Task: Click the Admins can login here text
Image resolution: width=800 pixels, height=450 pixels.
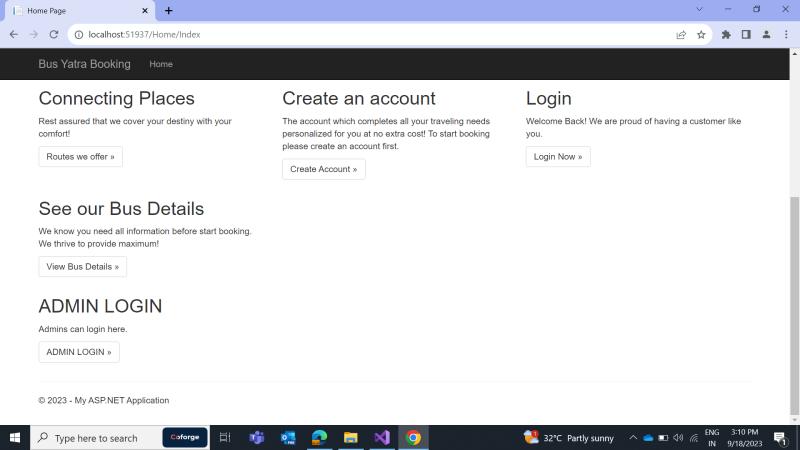Action: click(x=83, y=329)
